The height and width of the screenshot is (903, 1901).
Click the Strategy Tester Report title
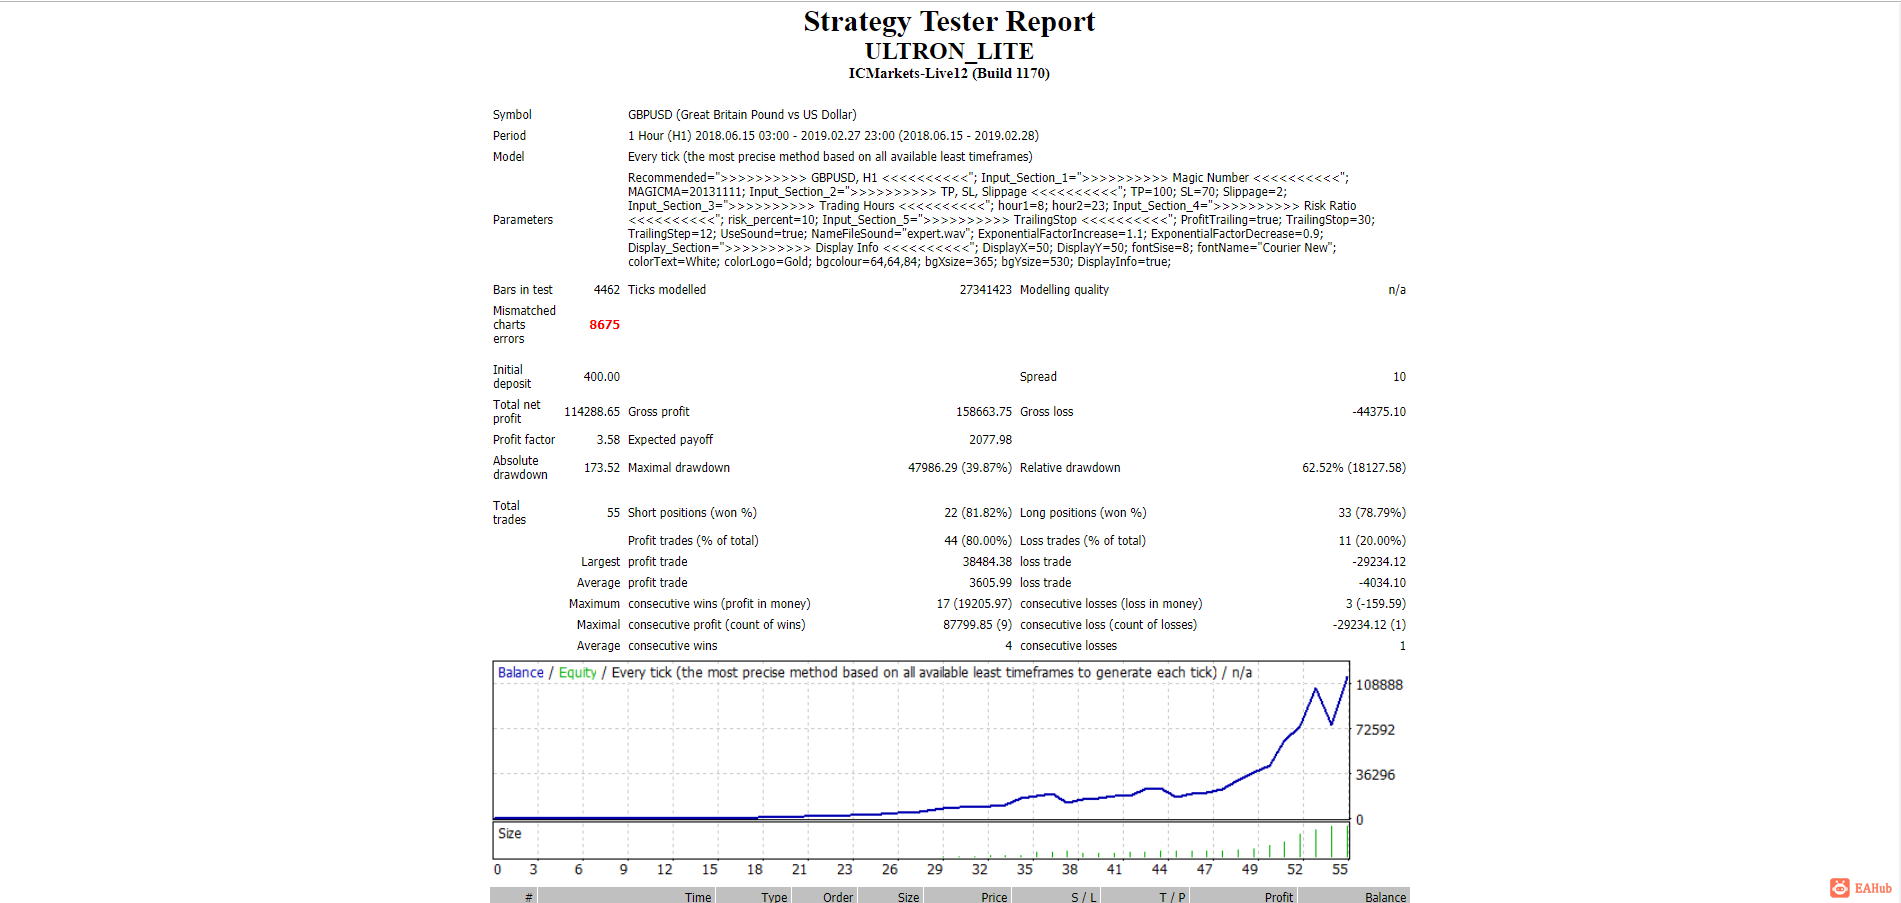pos(949,21)
